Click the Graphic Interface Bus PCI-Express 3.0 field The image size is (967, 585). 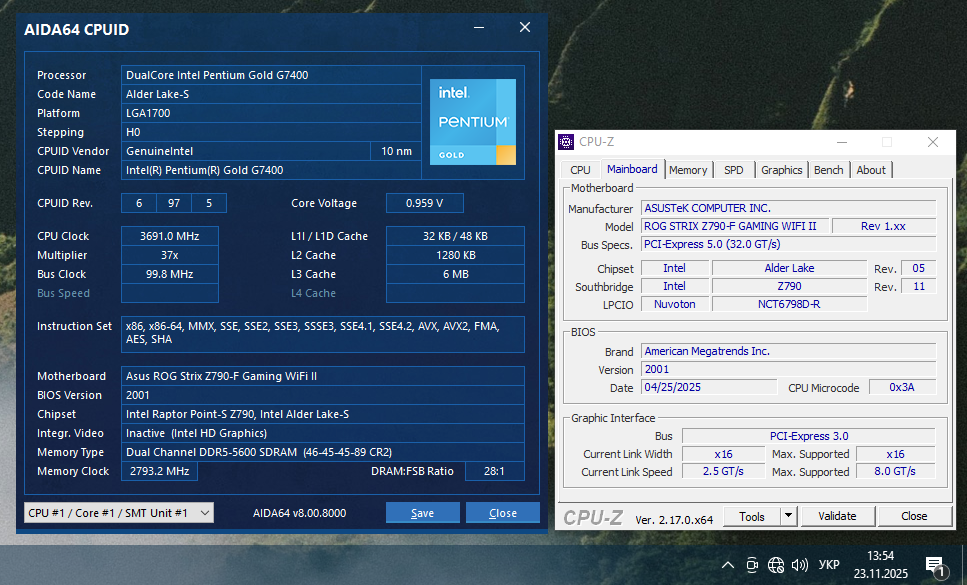point(809,436)
